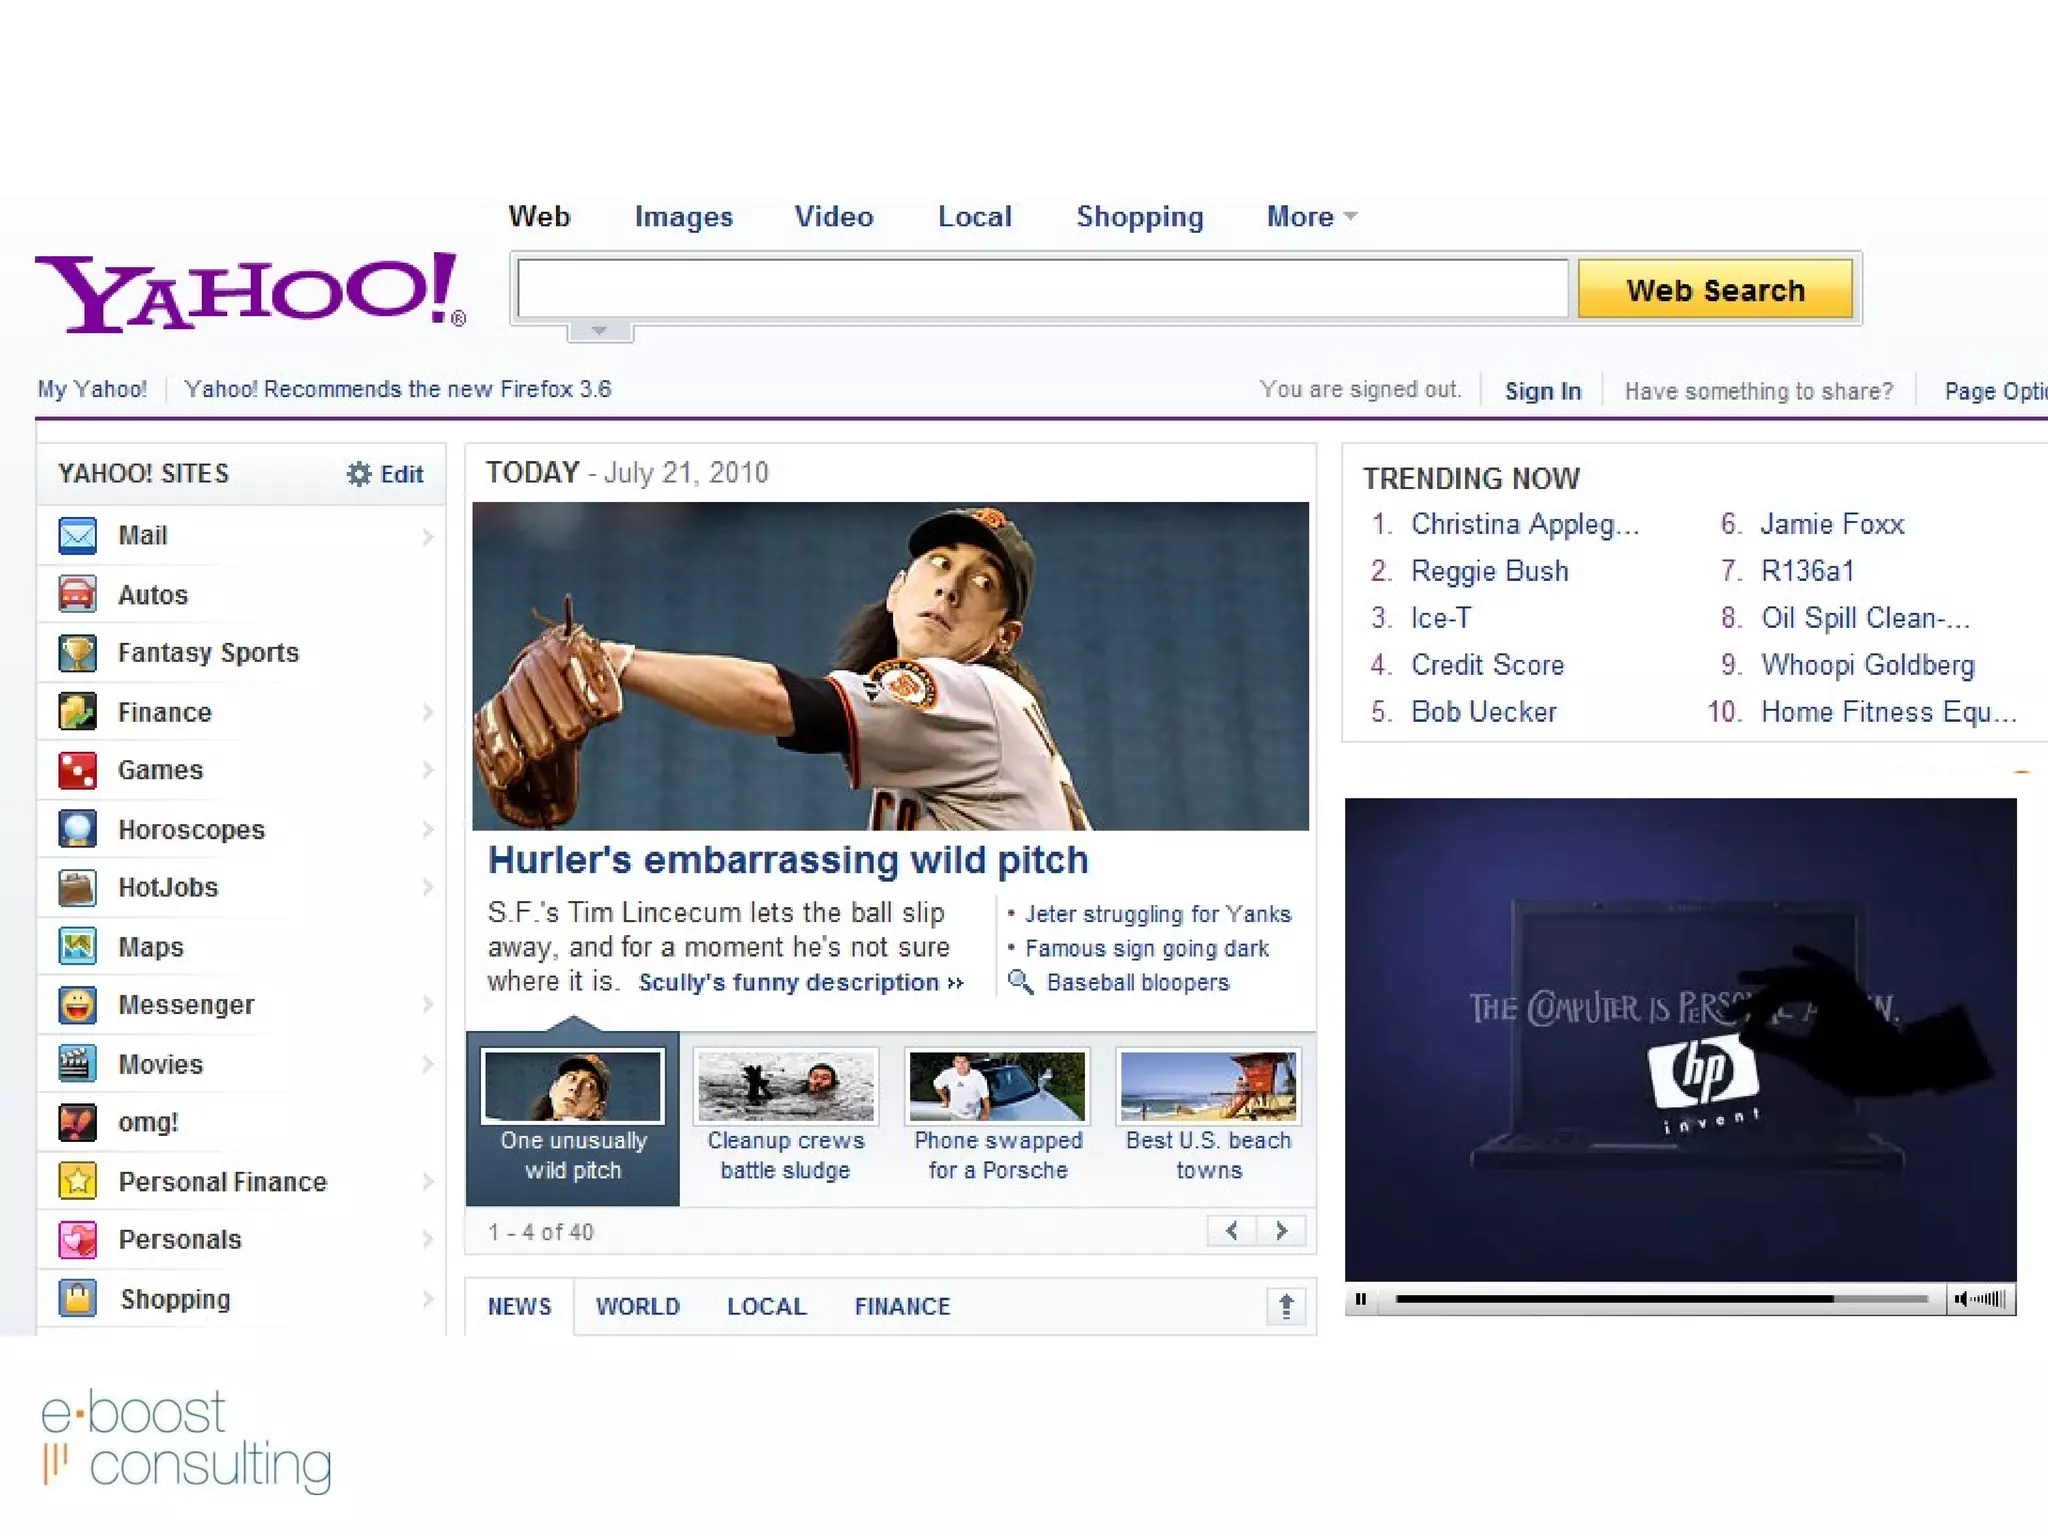
Task: Open the dropdown arrow below the search box
Action: pos(599,331)
